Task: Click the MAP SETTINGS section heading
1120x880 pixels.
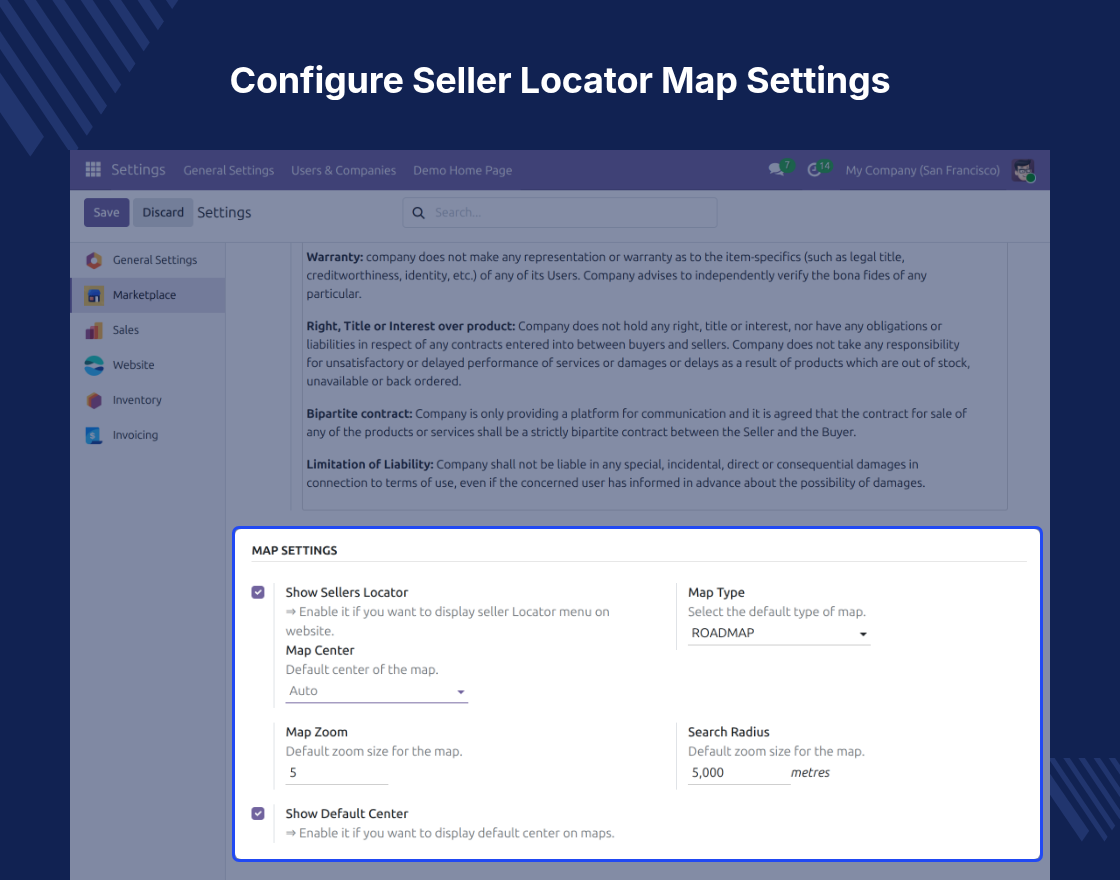Action: pyautogui.click(x=294, y=551)
